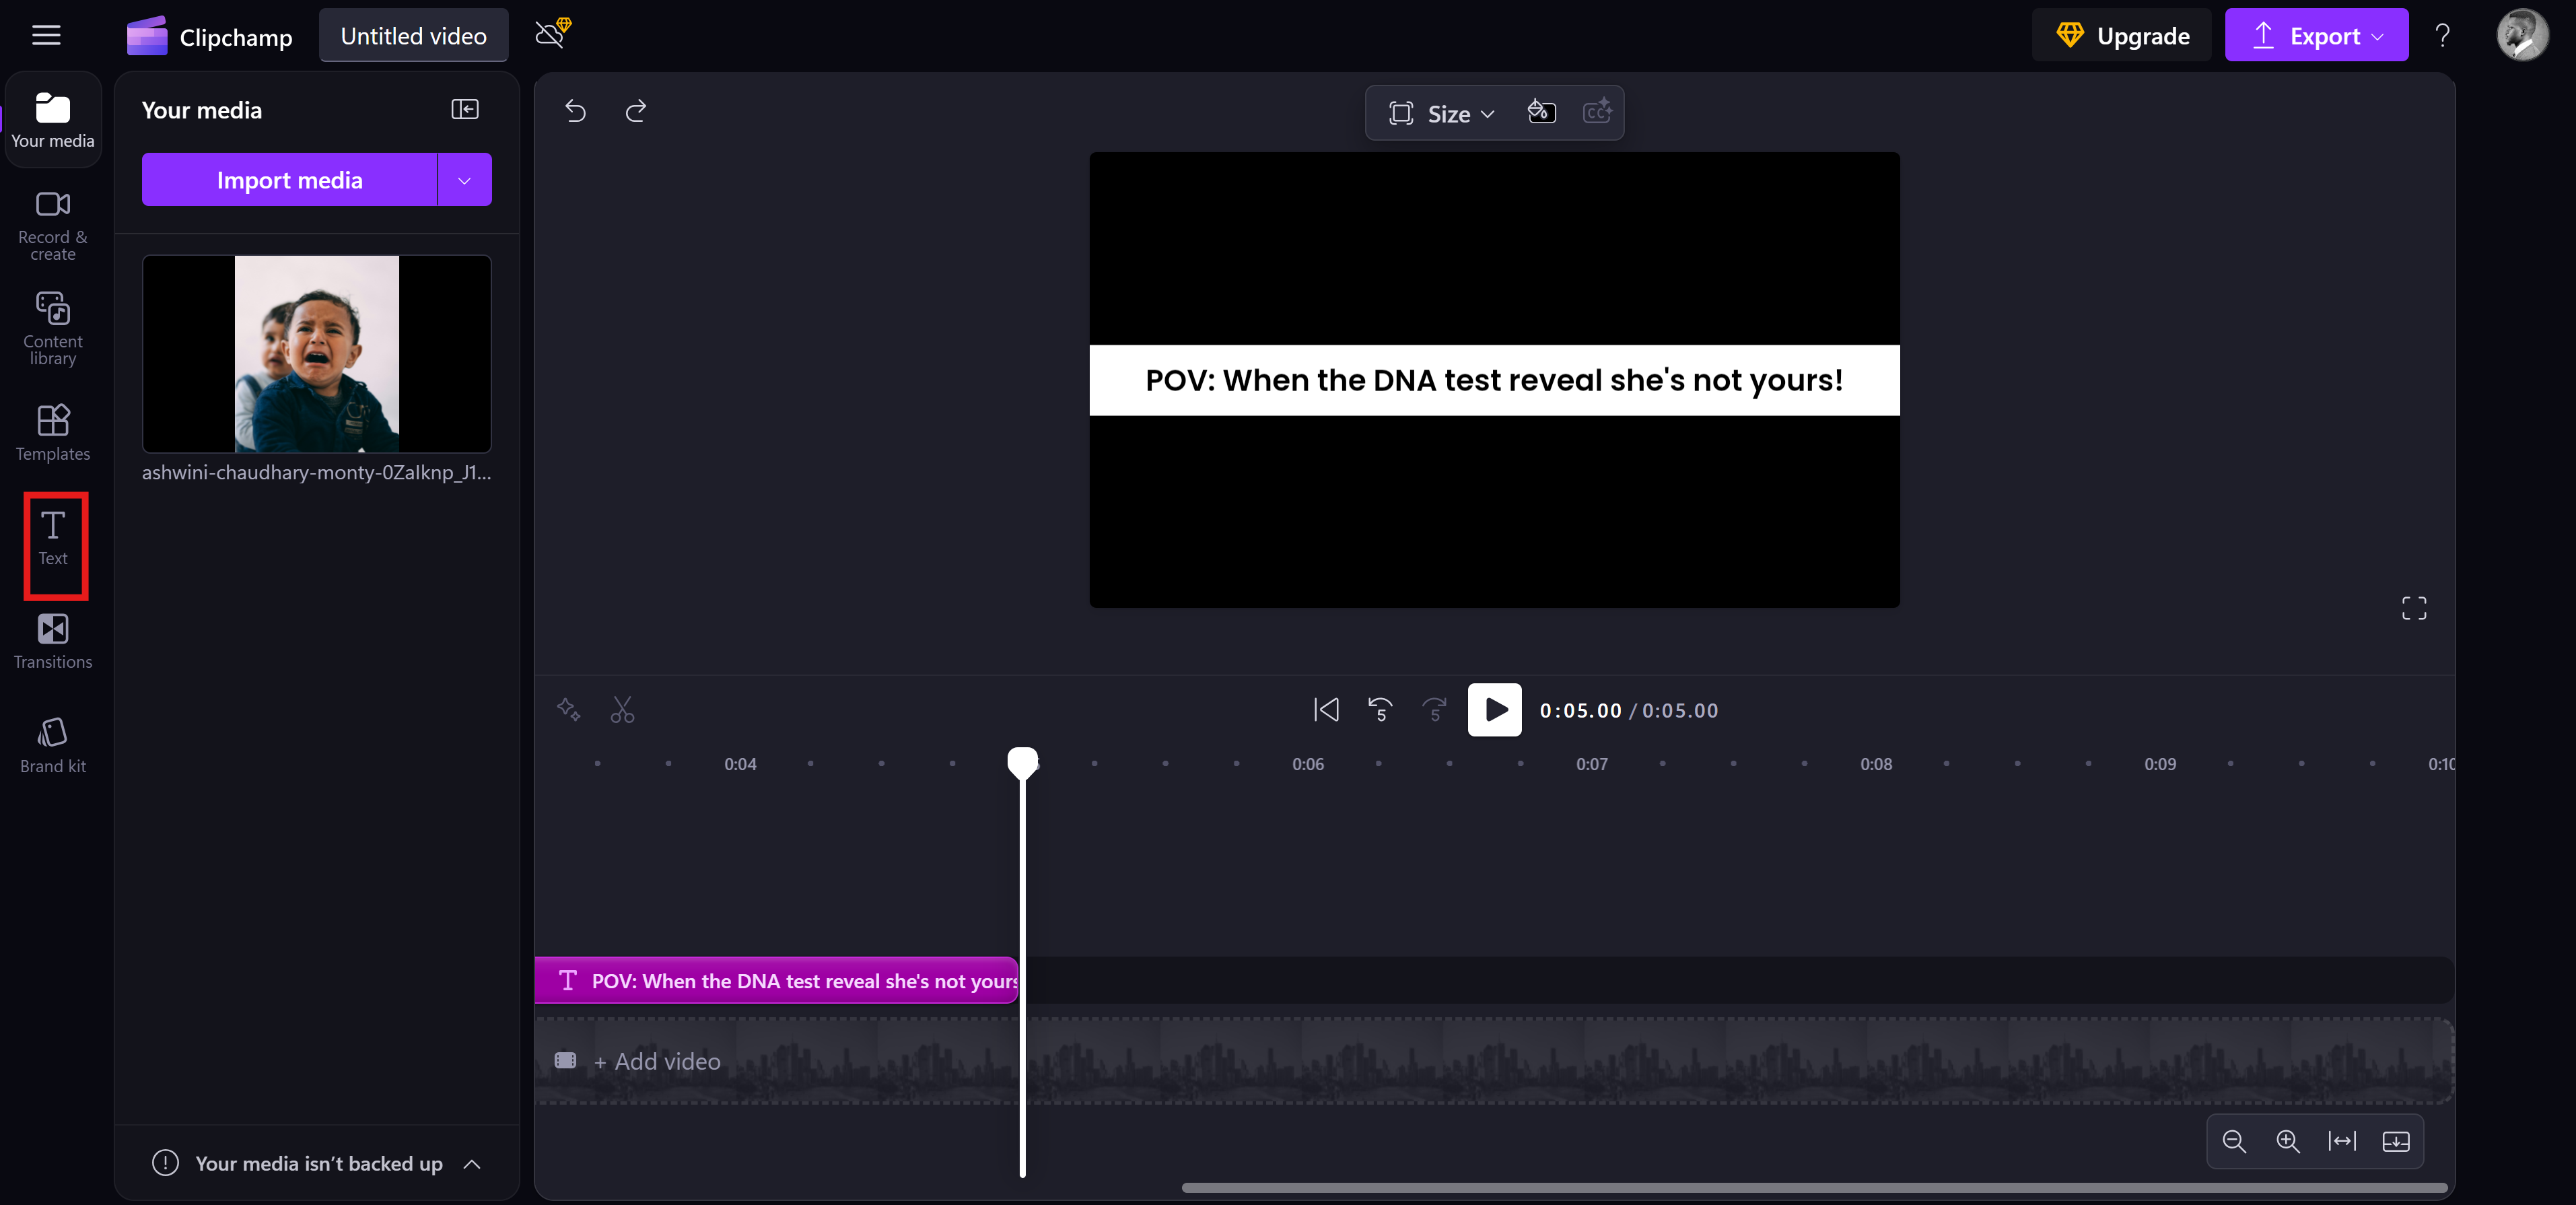
Task: Zoom in on the timeline
Action: click(x=2287, y=1141)
